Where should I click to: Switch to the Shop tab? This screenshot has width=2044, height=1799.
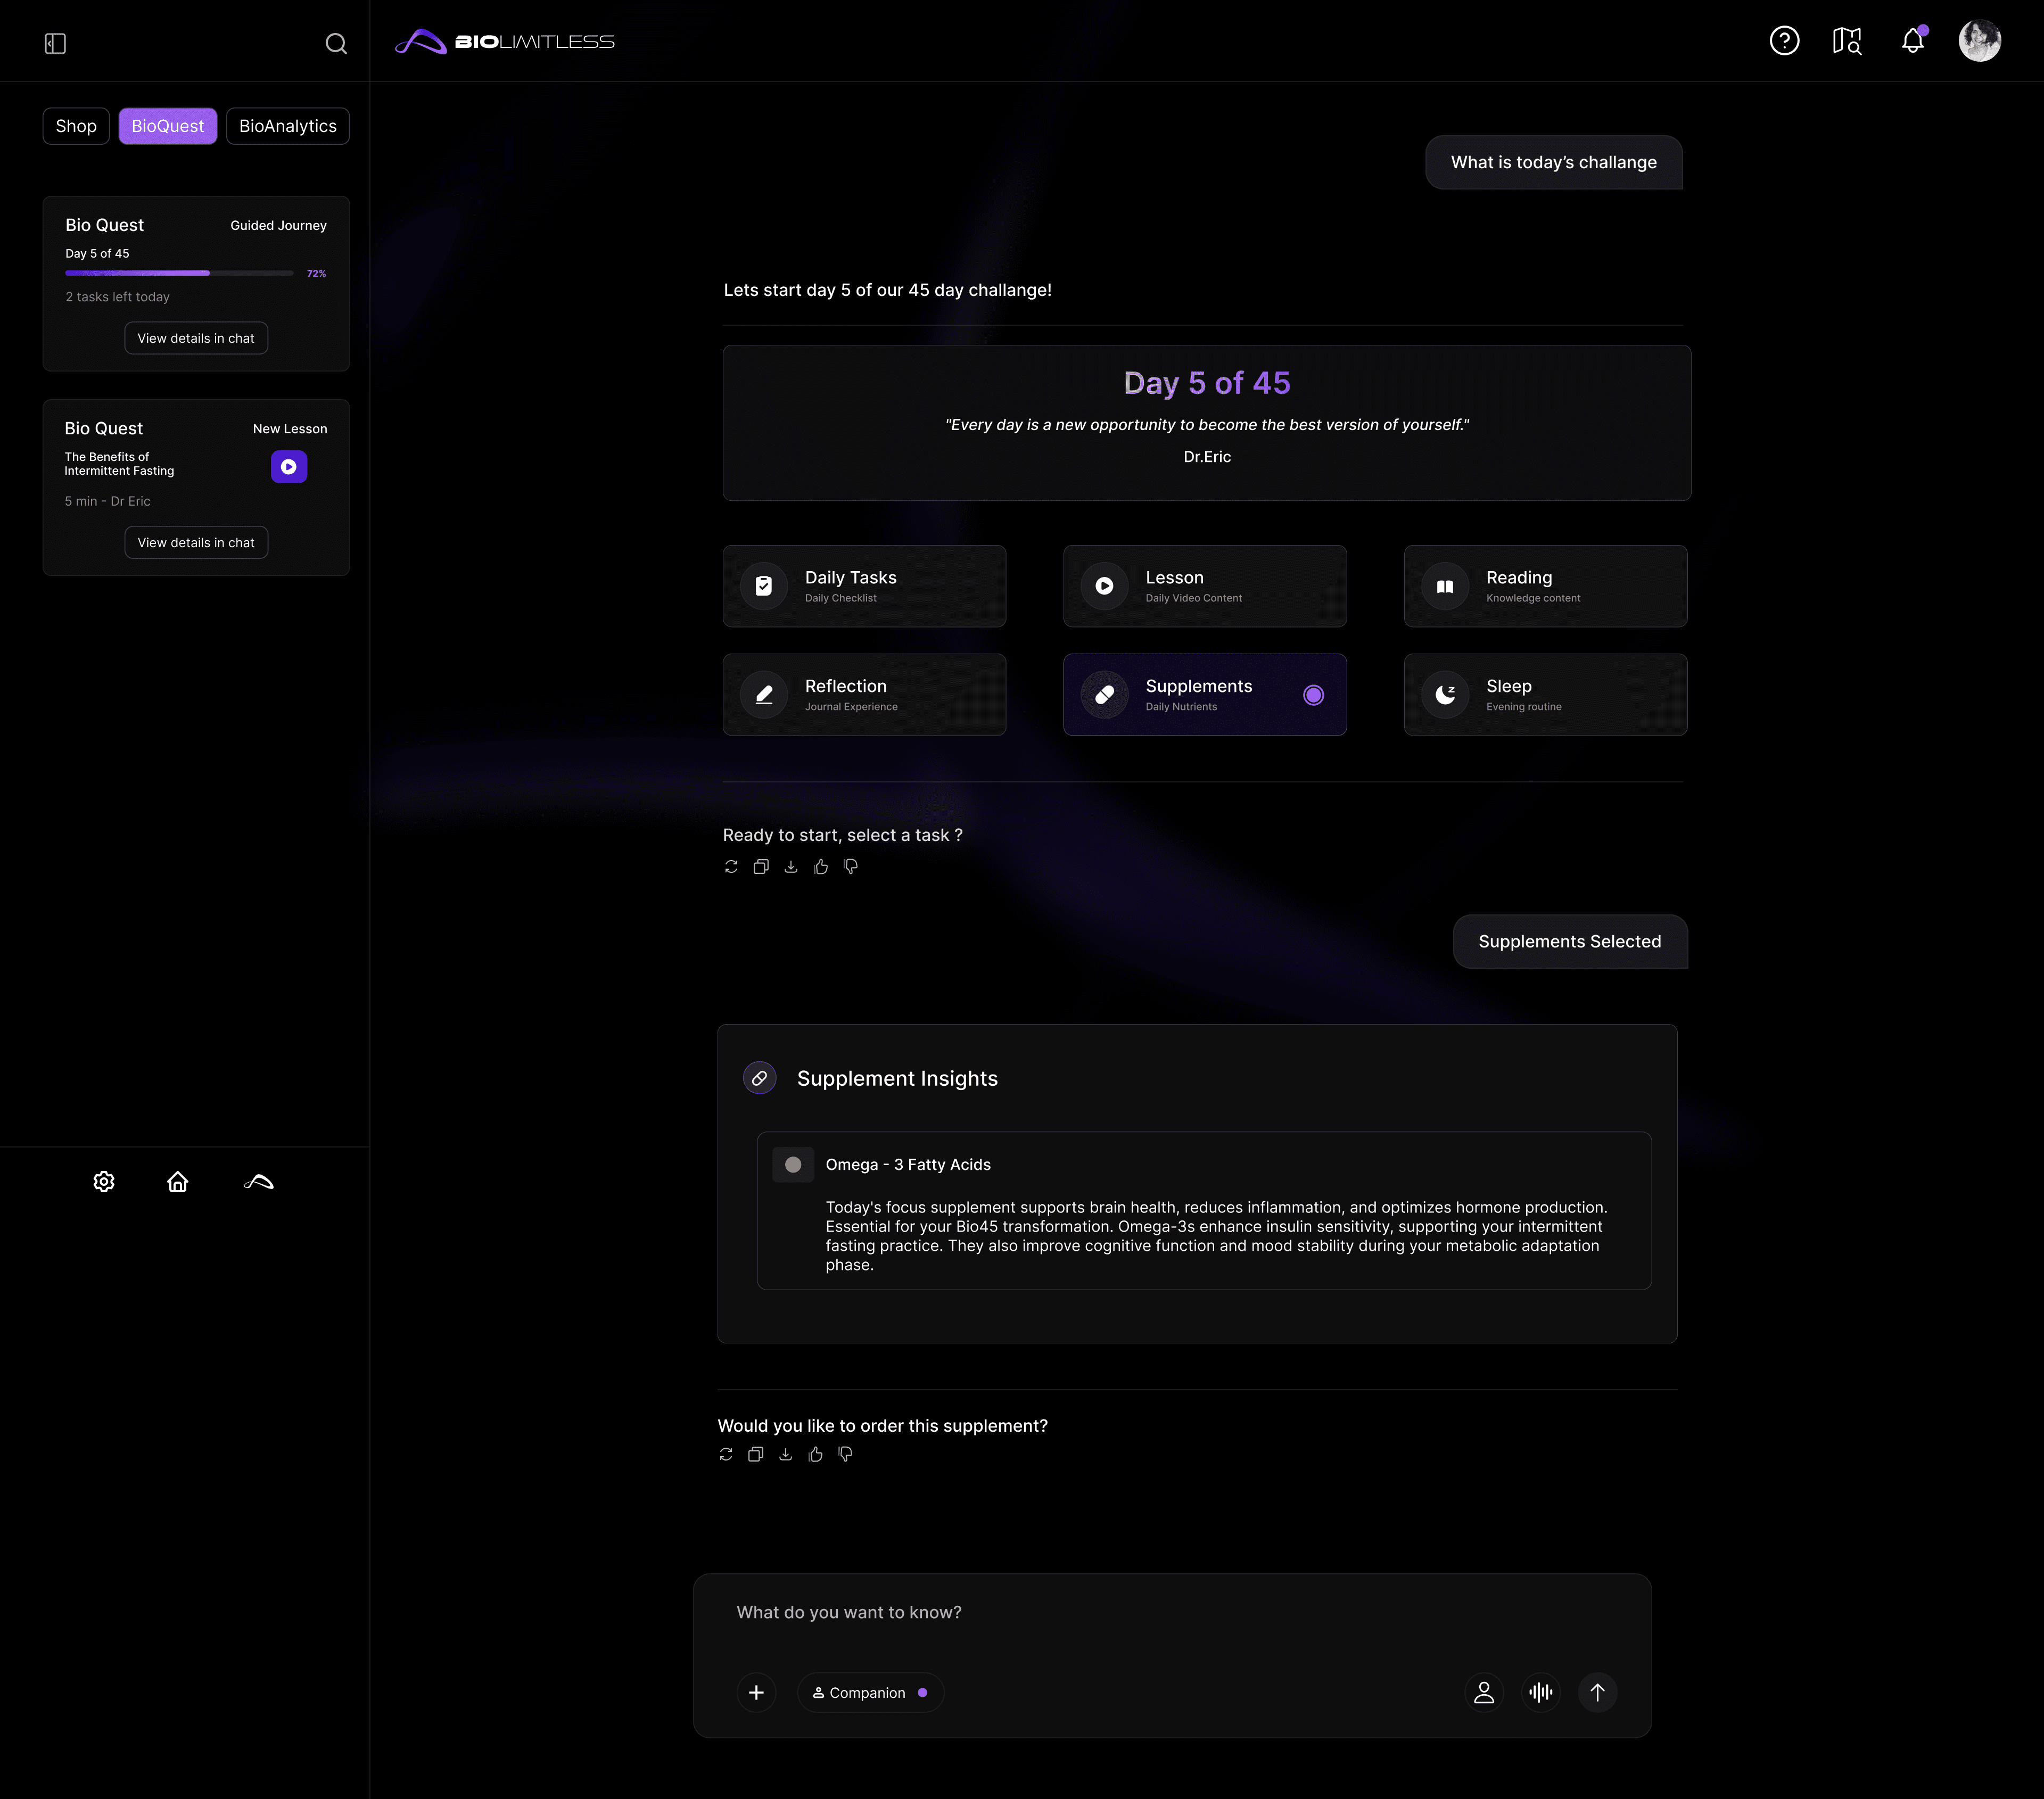(x=76, y=126)
